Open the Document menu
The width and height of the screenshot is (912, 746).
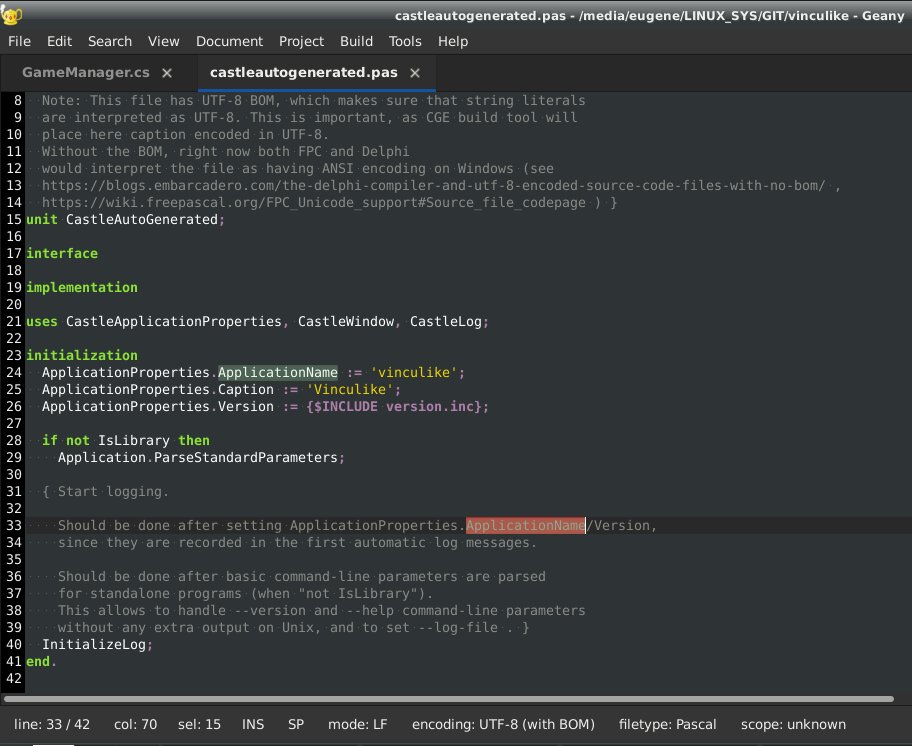click(x=229, y=41)
